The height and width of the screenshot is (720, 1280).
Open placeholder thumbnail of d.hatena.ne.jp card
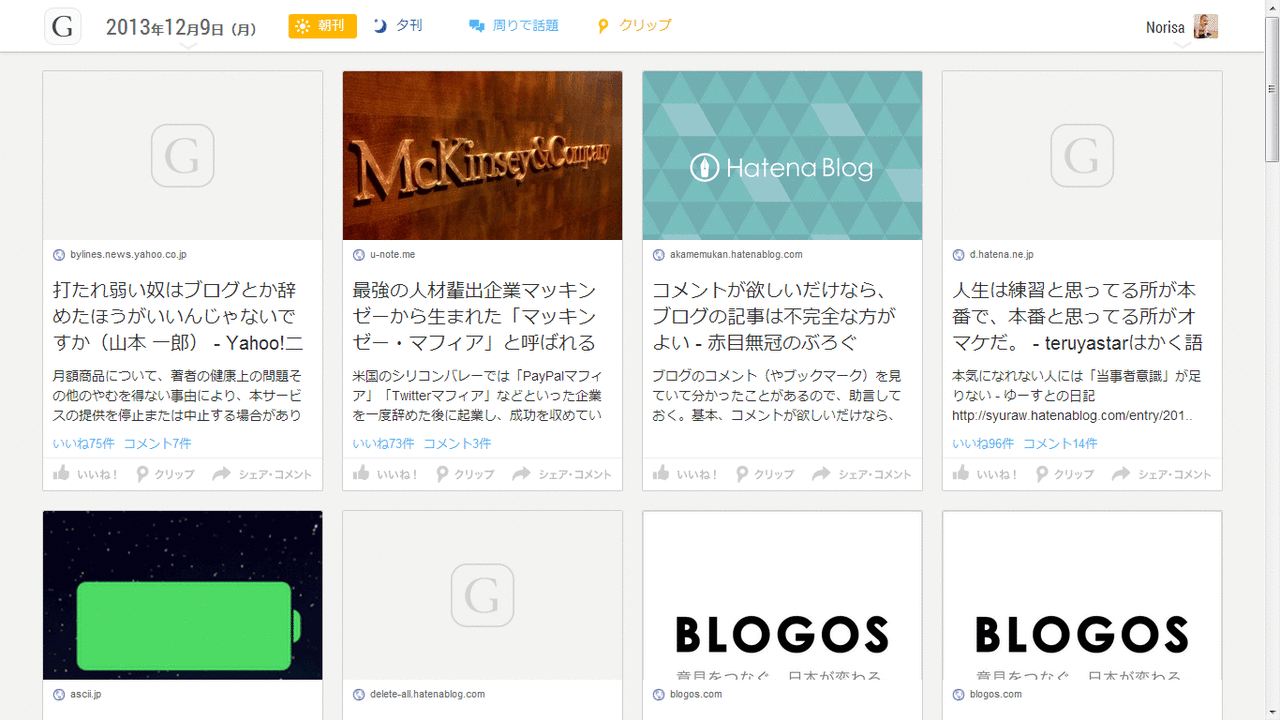click(x=1082, y=155)
